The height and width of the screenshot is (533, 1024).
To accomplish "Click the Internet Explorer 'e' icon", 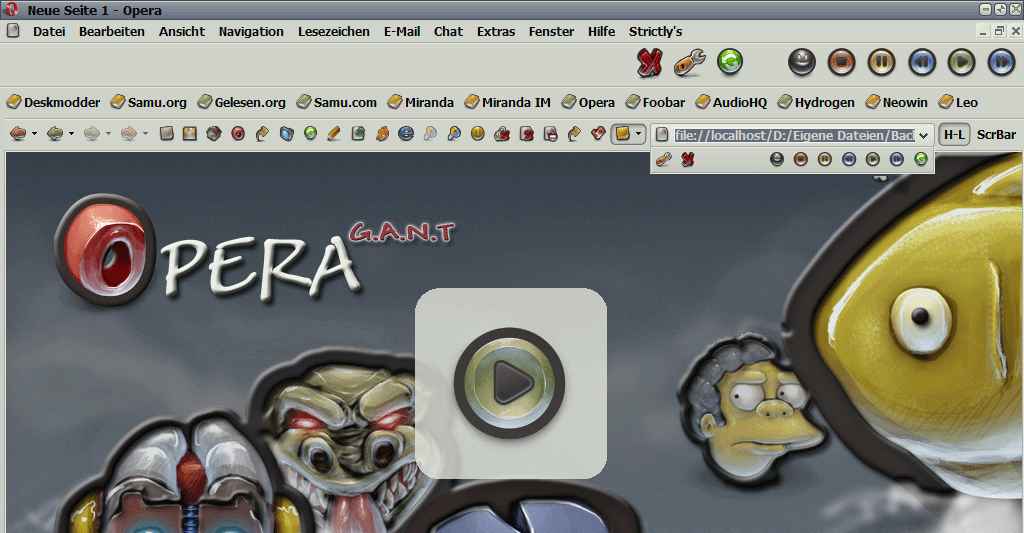I will (406, 134).
